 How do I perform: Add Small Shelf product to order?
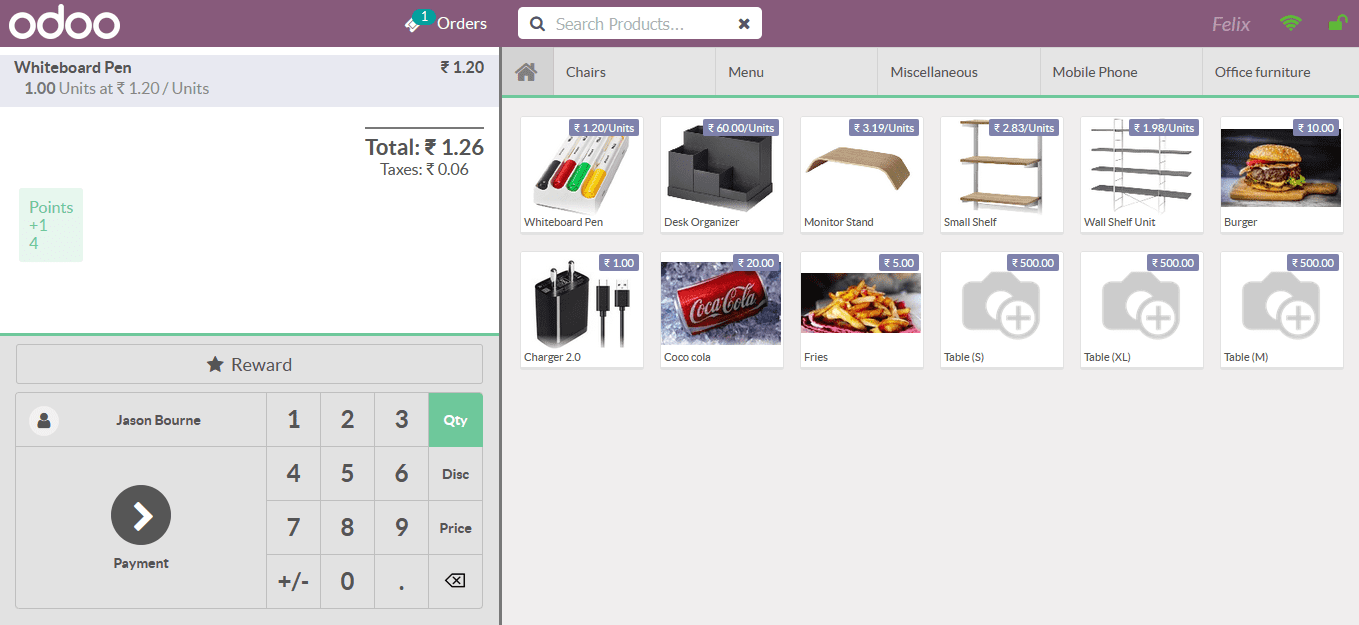click(1002, 175)
